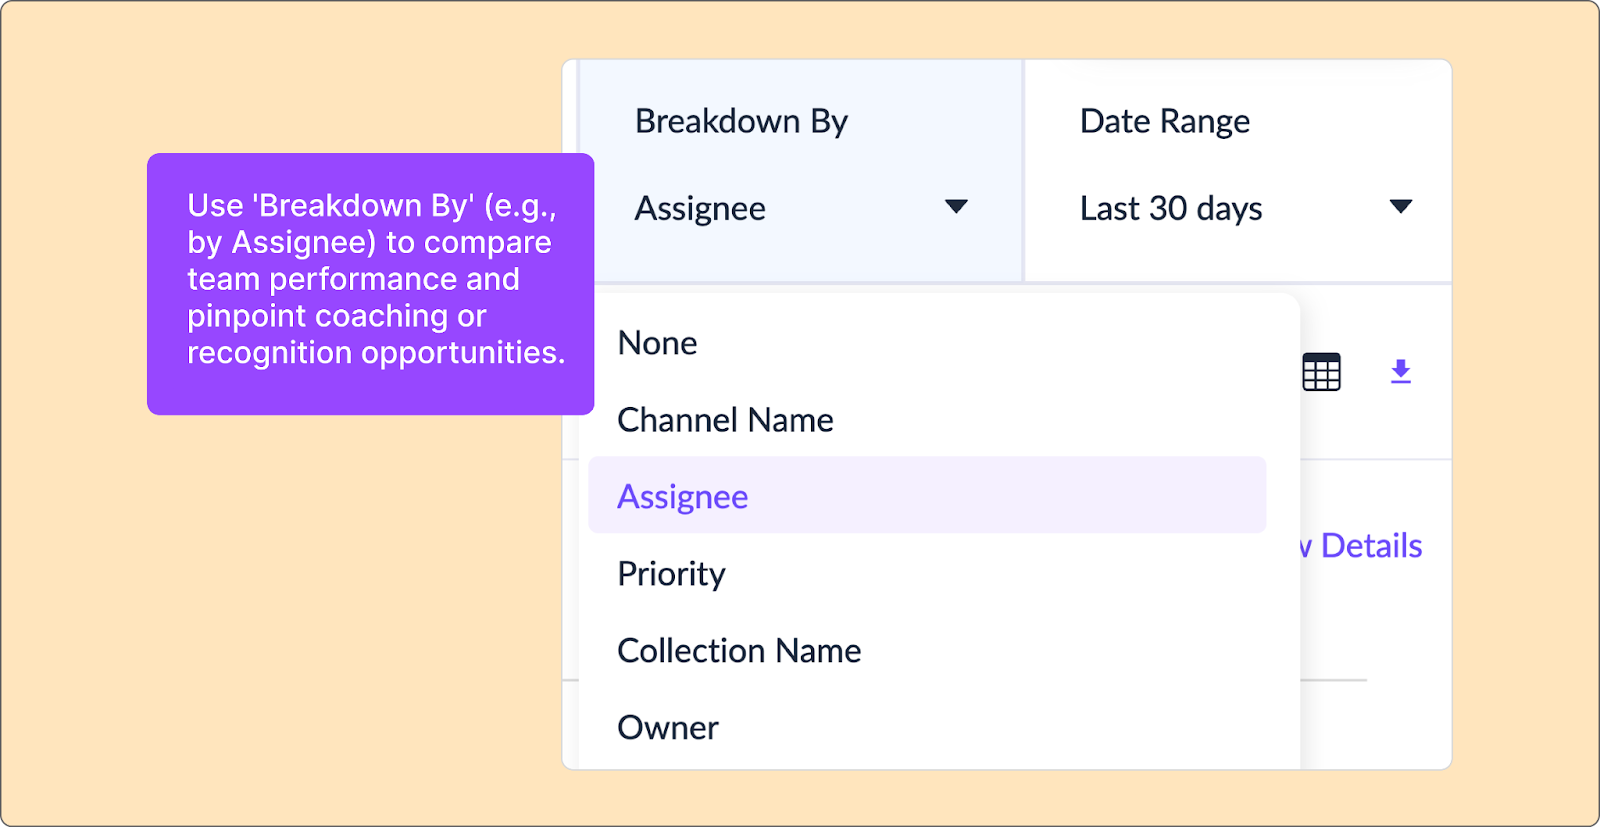Select the highlighted Assignee option in the list
Image resolution: width=1600 pixels, height=827 pixels.
[x=927, y=496]
